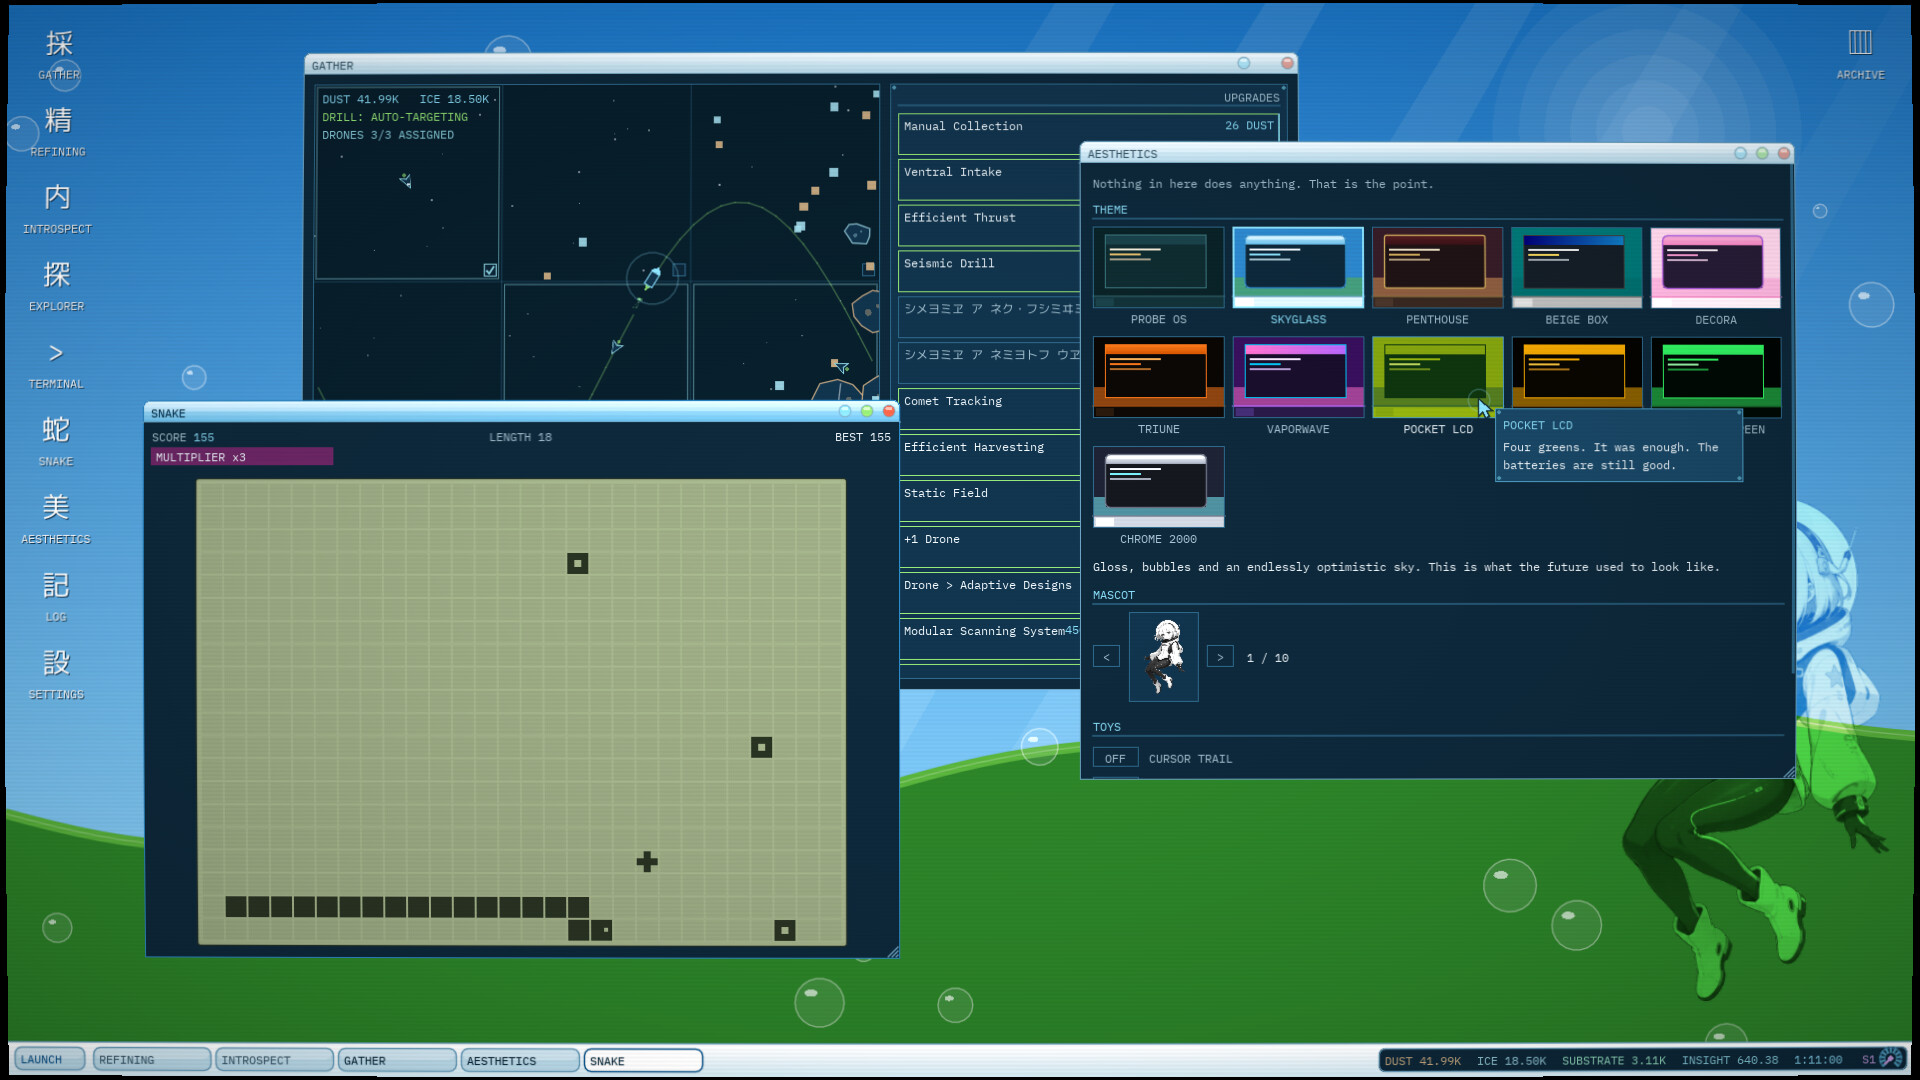This screenshot has width=1920, height=1080.
Task: Select the orange-on-black theme thumbnail
Action: pyautogui.click(x=1577, y=372)
